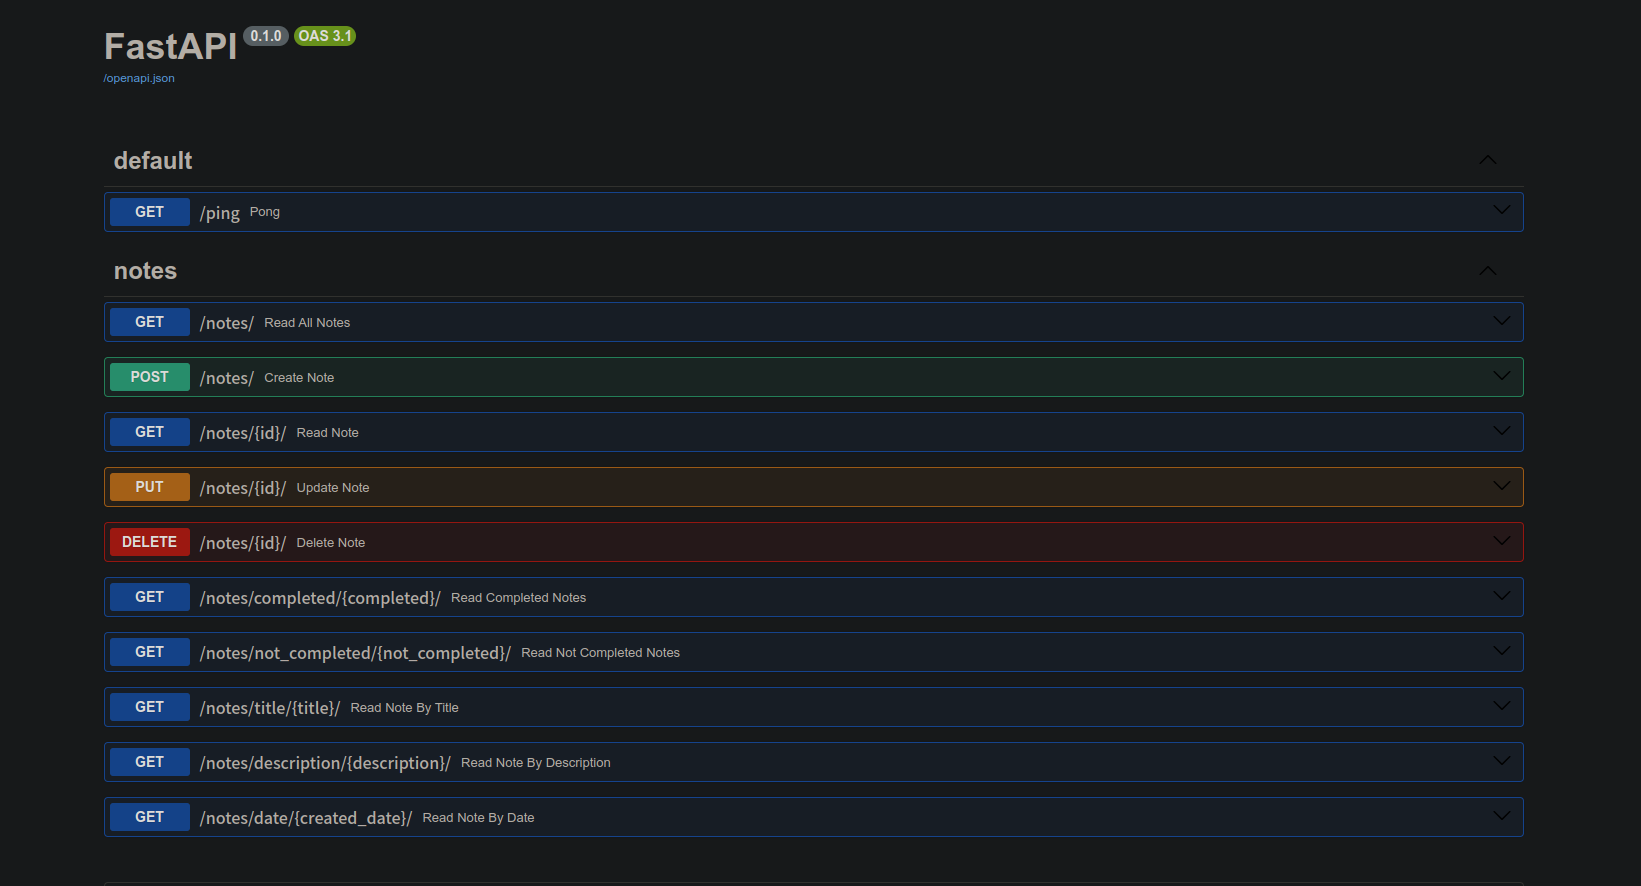This screenshot has height=886, width=1641.
Task: Click the OAS 3.1 badge
Action: point(325,36)
